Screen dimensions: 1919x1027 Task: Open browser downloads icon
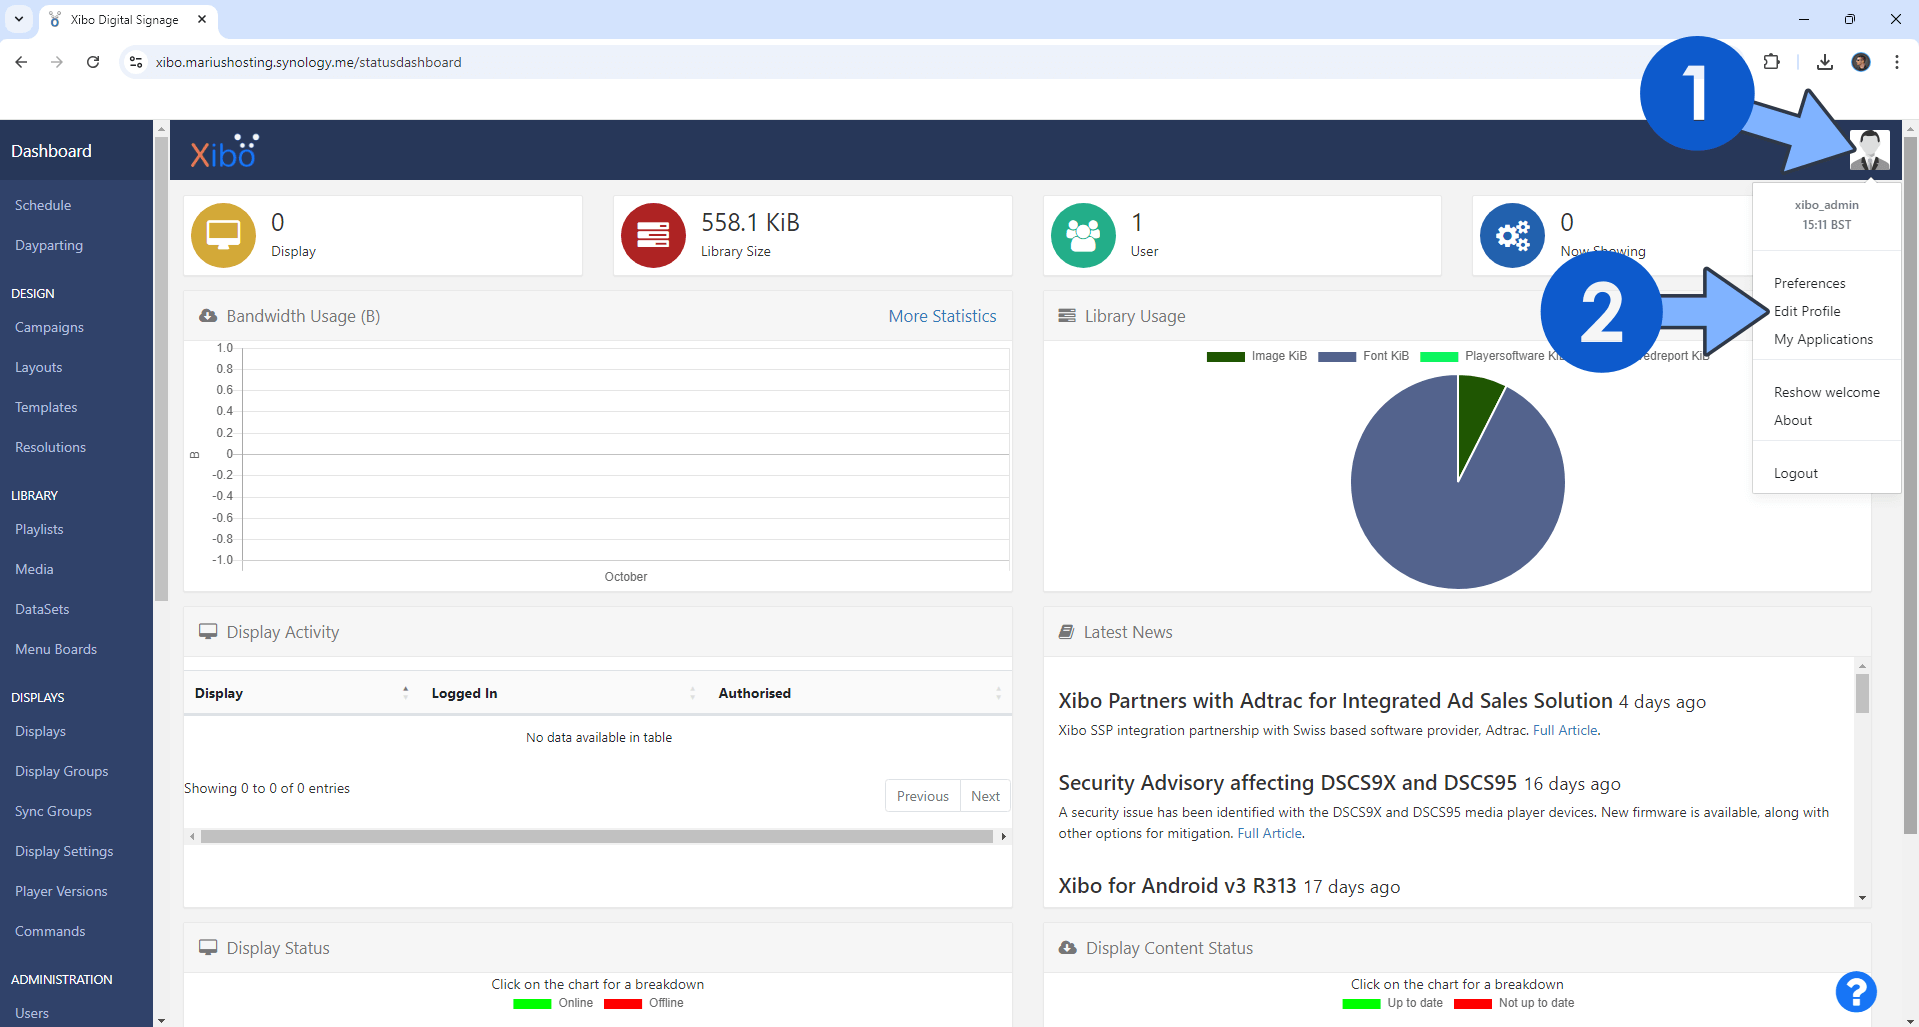[x=1825, y=62]
